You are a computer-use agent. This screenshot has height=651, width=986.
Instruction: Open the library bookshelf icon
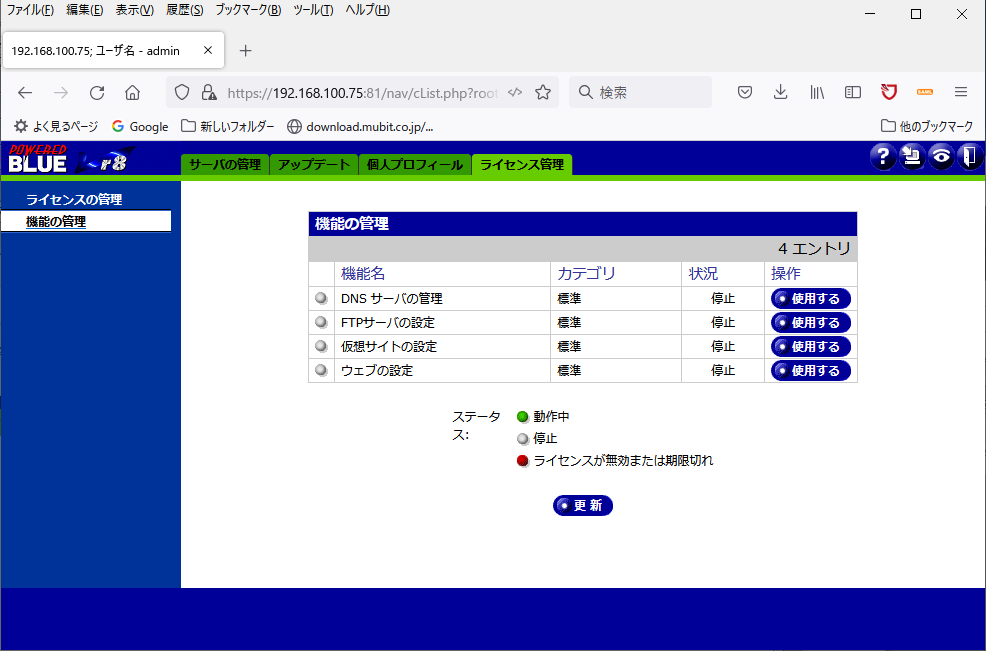[816, 93]
